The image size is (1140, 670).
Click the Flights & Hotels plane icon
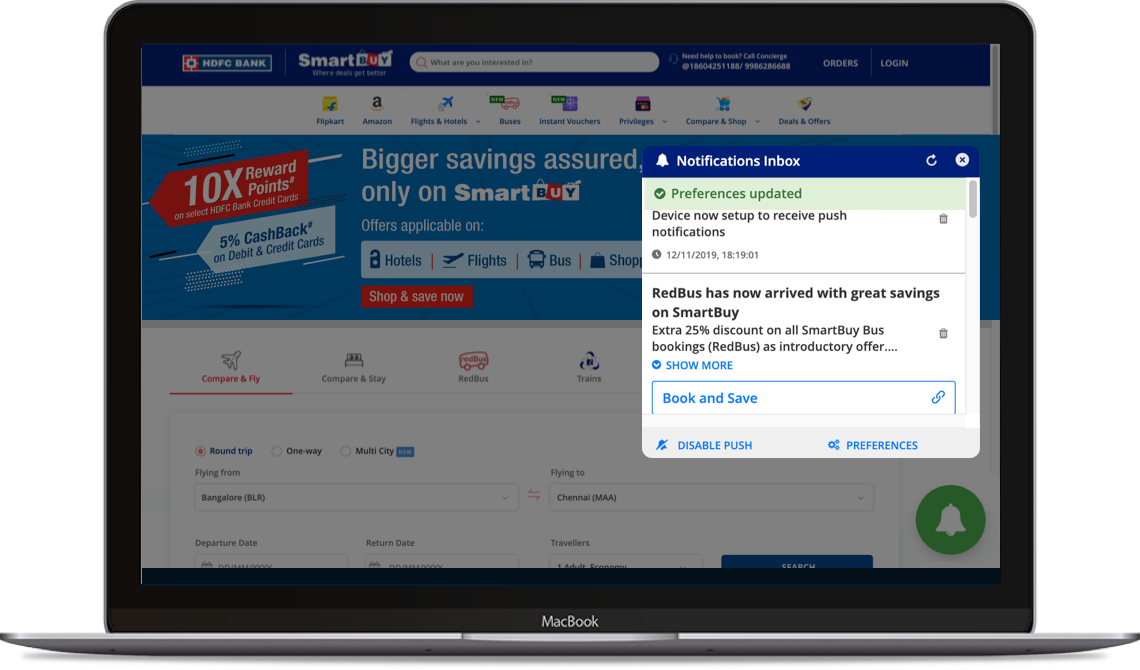[x=446, y=103]
